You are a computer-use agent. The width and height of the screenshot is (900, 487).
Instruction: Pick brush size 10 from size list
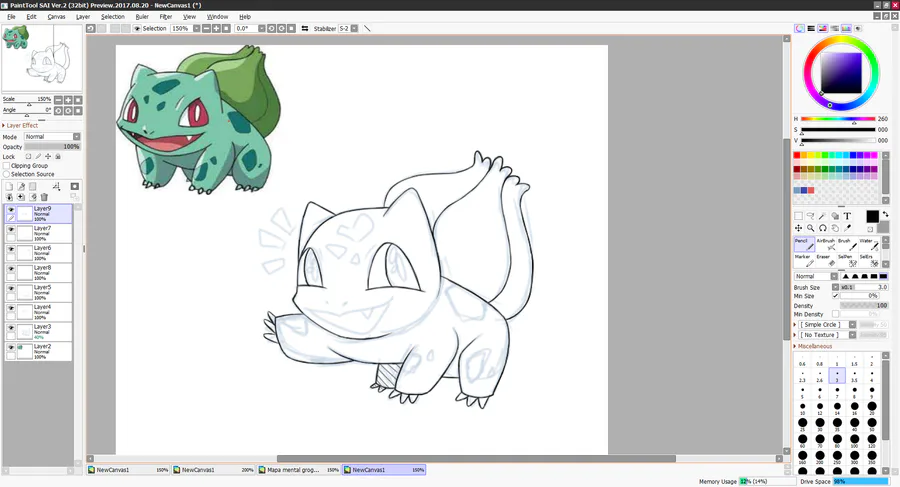[802, 407]
